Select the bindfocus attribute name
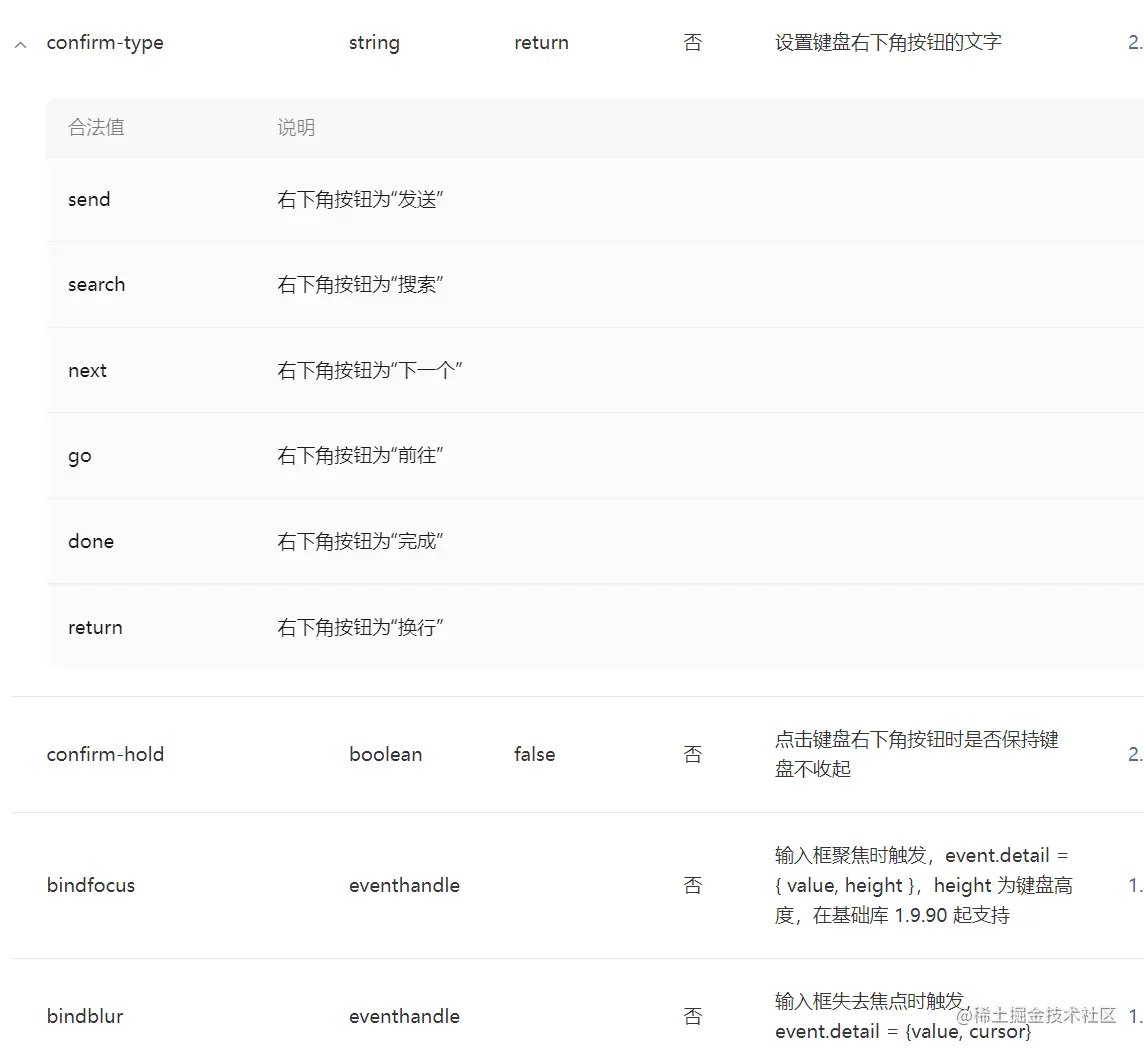1144x1053 pixels. [91, 886]
